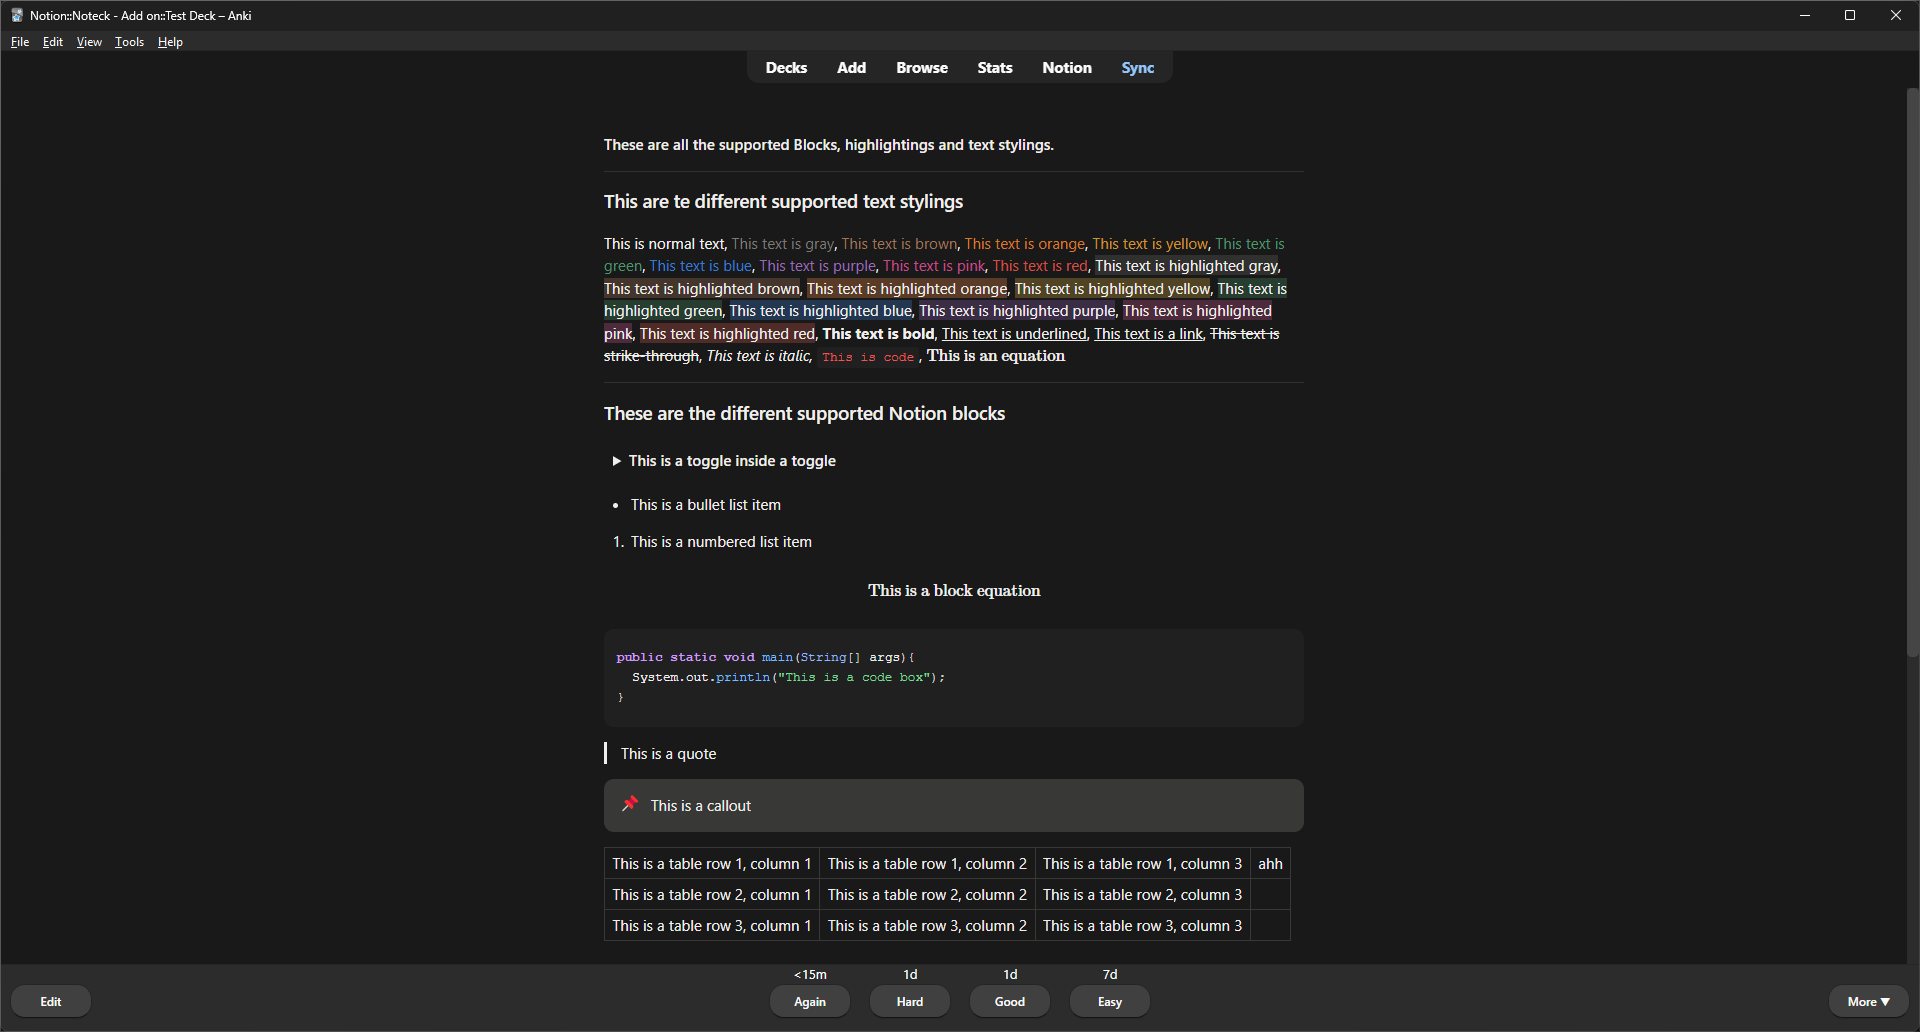Expand the 'toggle inside a toggle' triangle
The width and height of the screenshot is (1920, 1032).
[617, 461]
